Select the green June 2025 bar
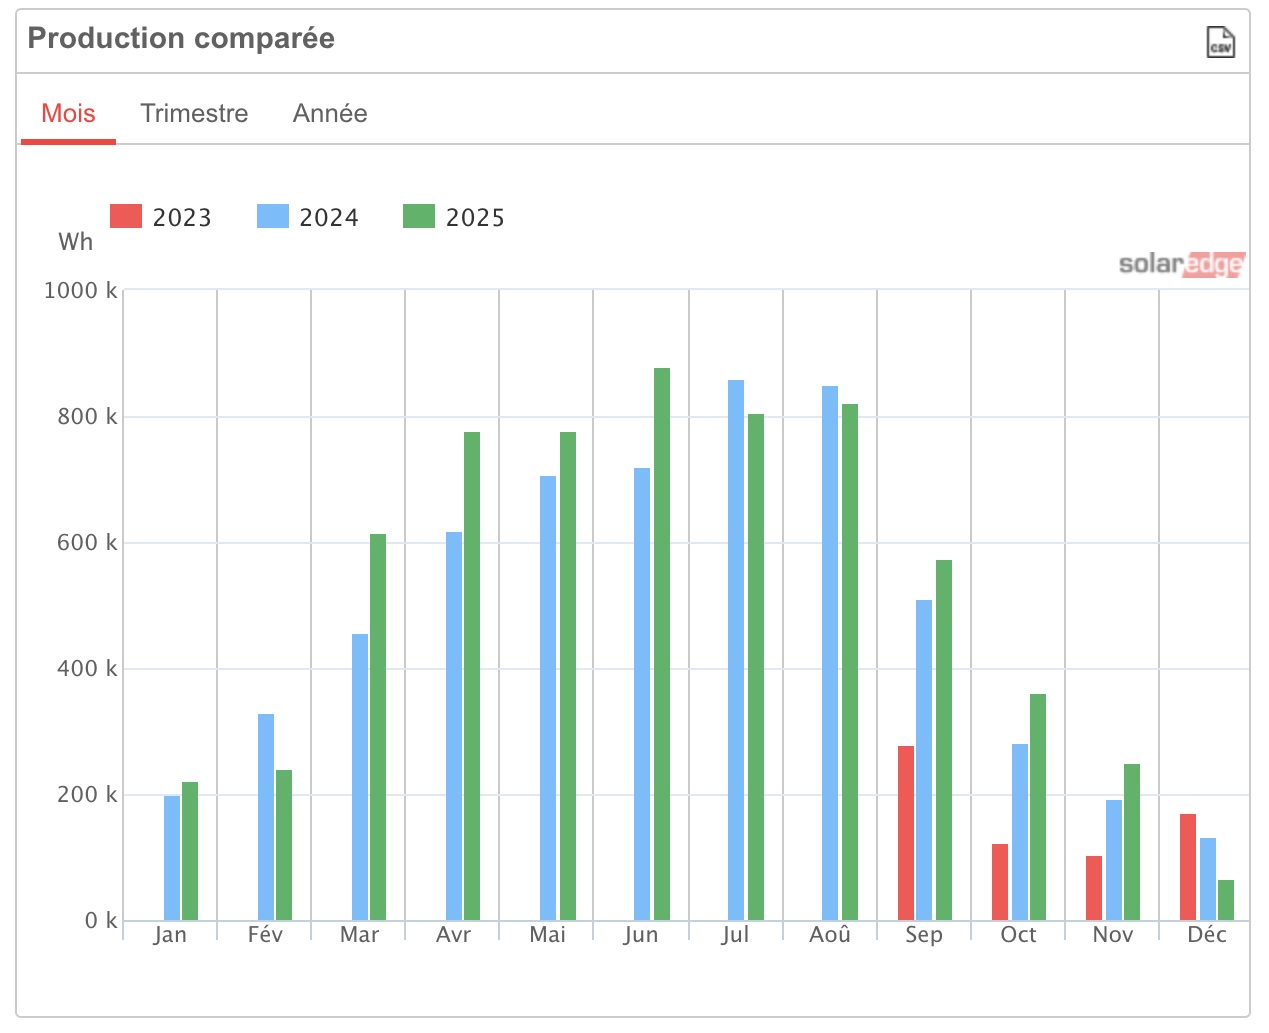Image resolution: width=1269 pixels, height=1033 pixels. pyautogui.click(x=662, y=644)
